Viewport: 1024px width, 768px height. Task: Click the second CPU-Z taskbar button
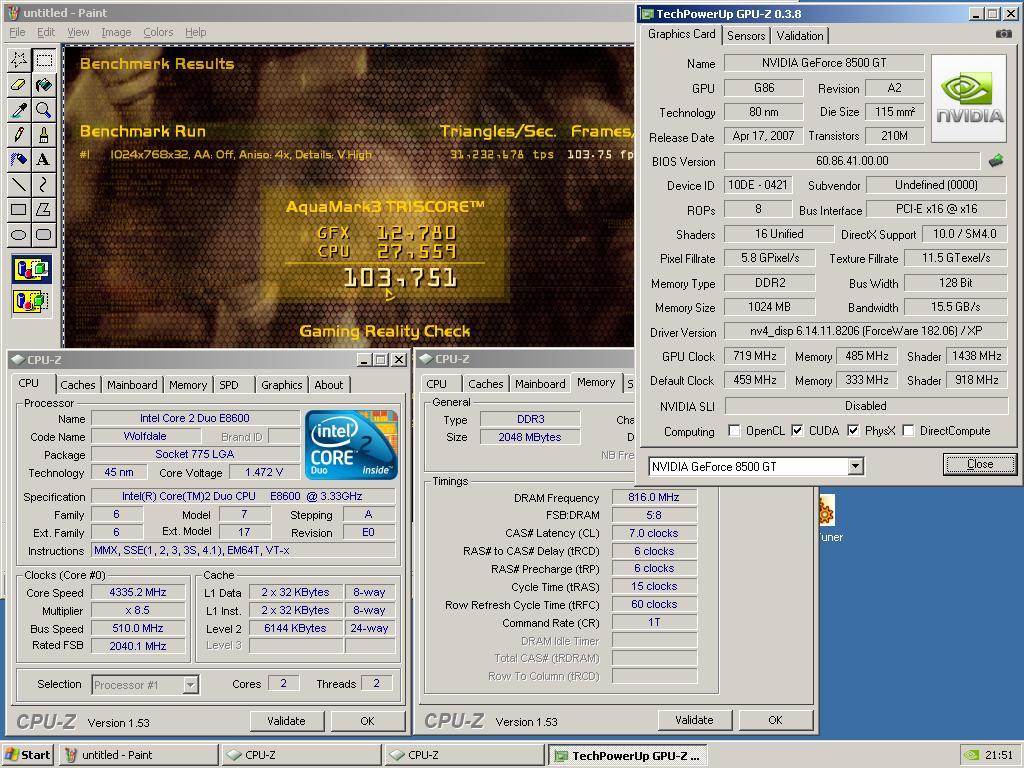click(x=464, y=755)
